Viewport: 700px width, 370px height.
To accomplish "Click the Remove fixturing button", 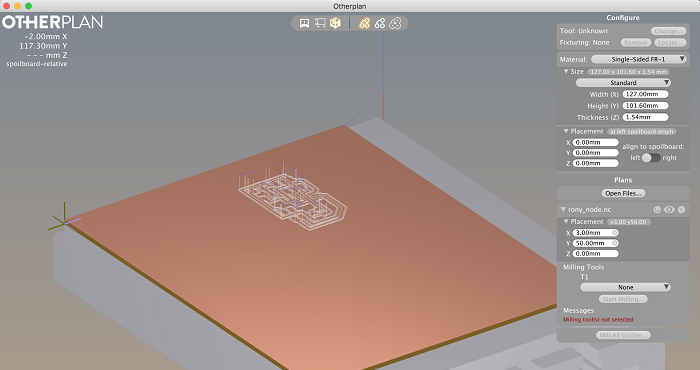I will point(636,42).
